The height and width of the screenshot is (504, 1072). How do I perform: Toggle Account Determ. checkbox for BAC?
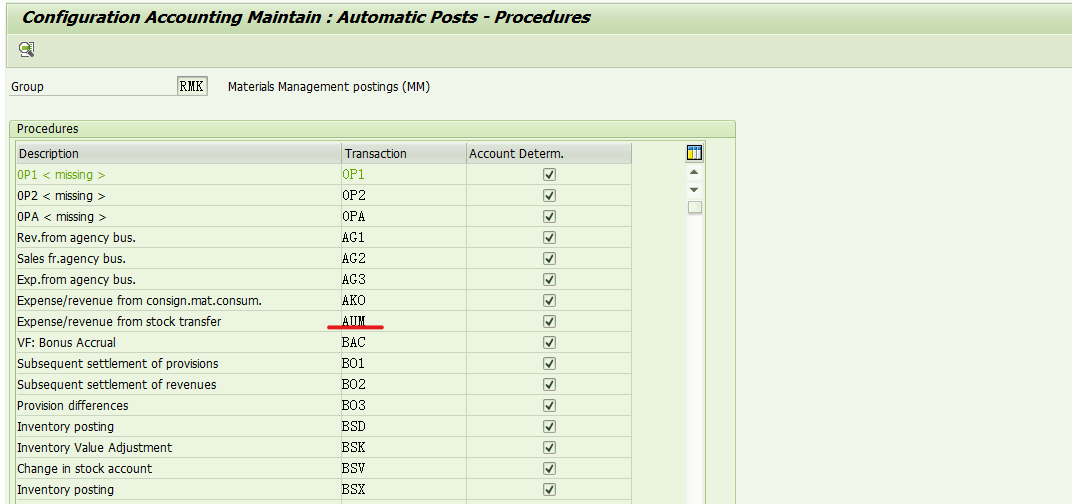549,343
